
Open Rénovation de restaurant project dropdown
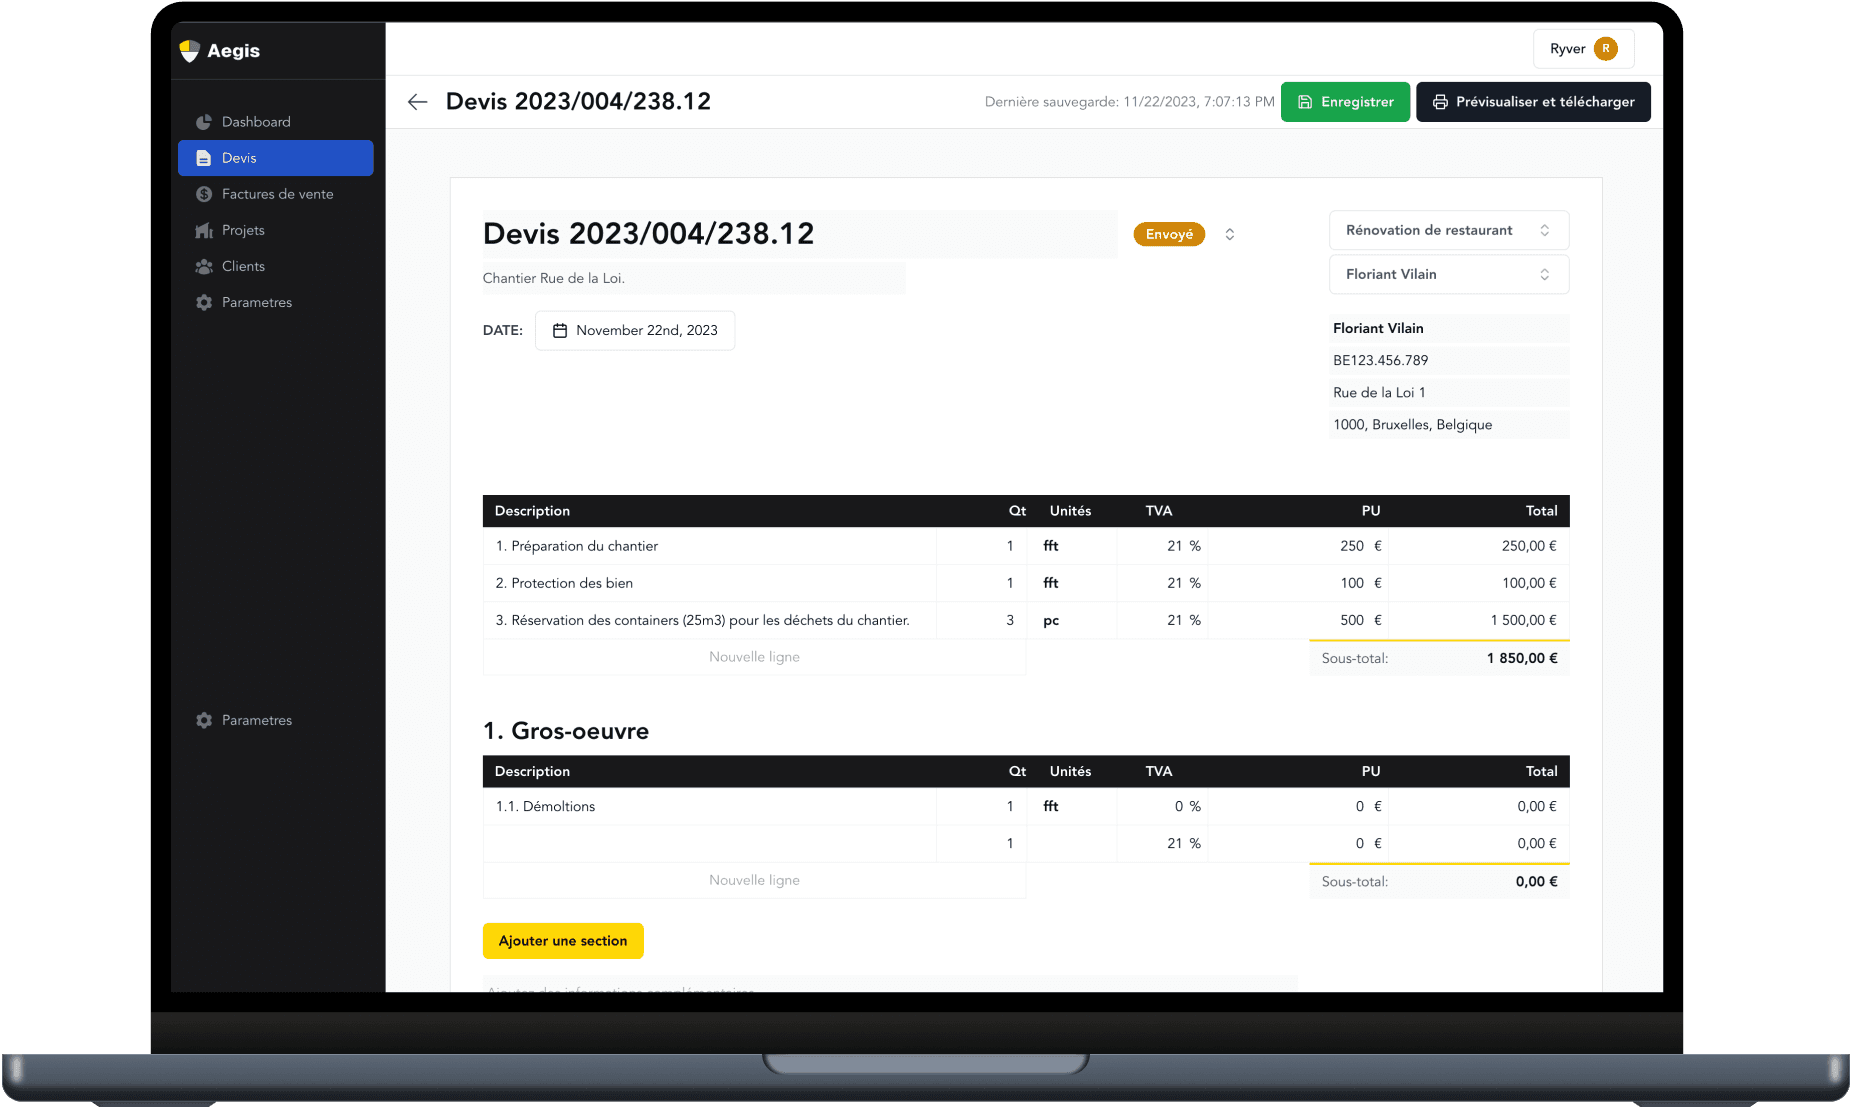pos(1449,230)
